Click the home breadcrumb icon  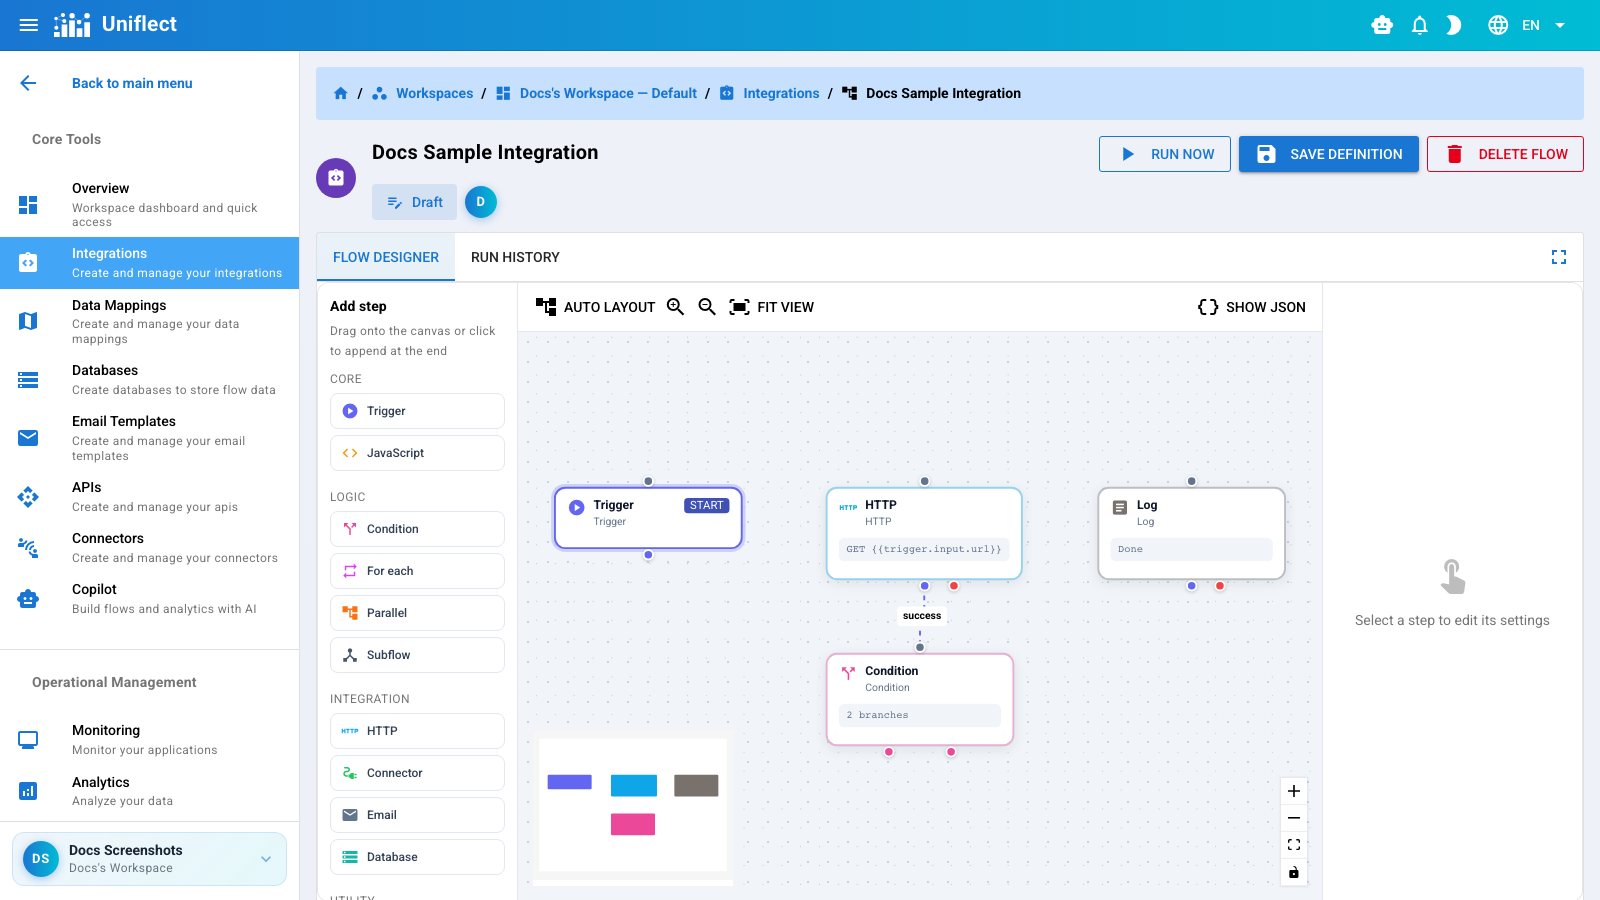(x=340, y=93)
